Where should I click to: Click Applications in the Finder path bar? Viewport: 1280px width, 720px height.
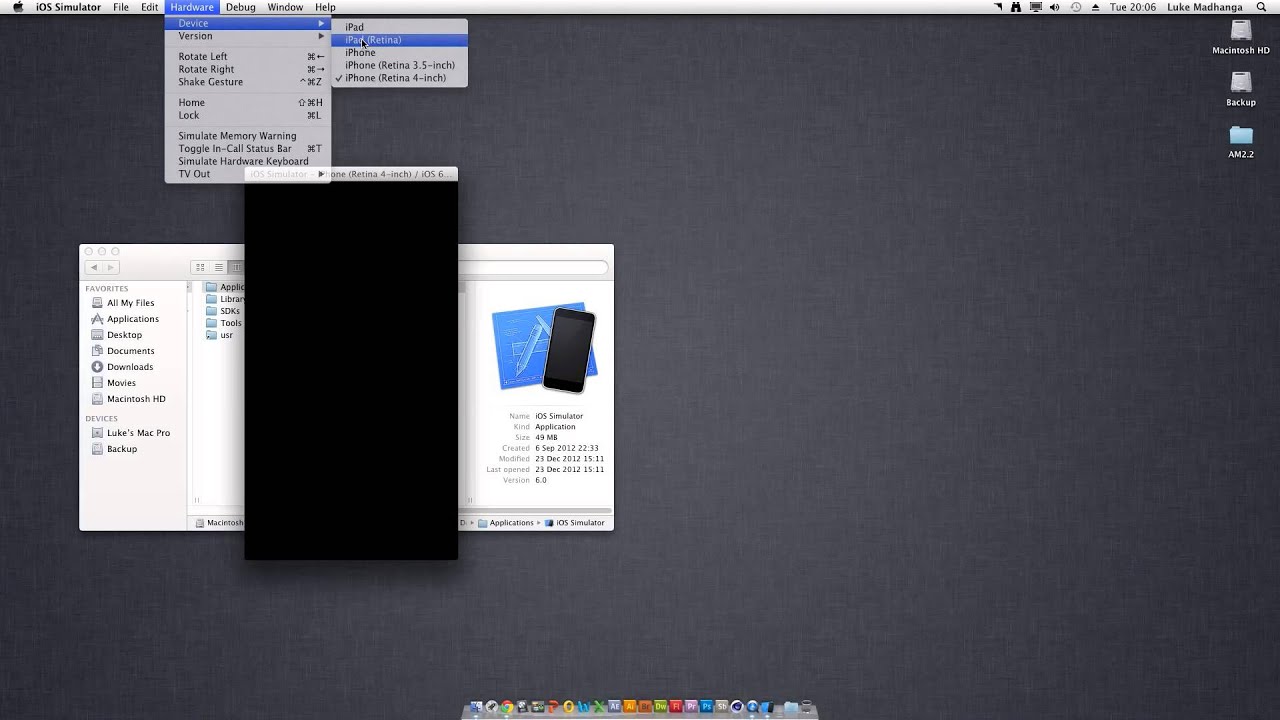(506, 523)
